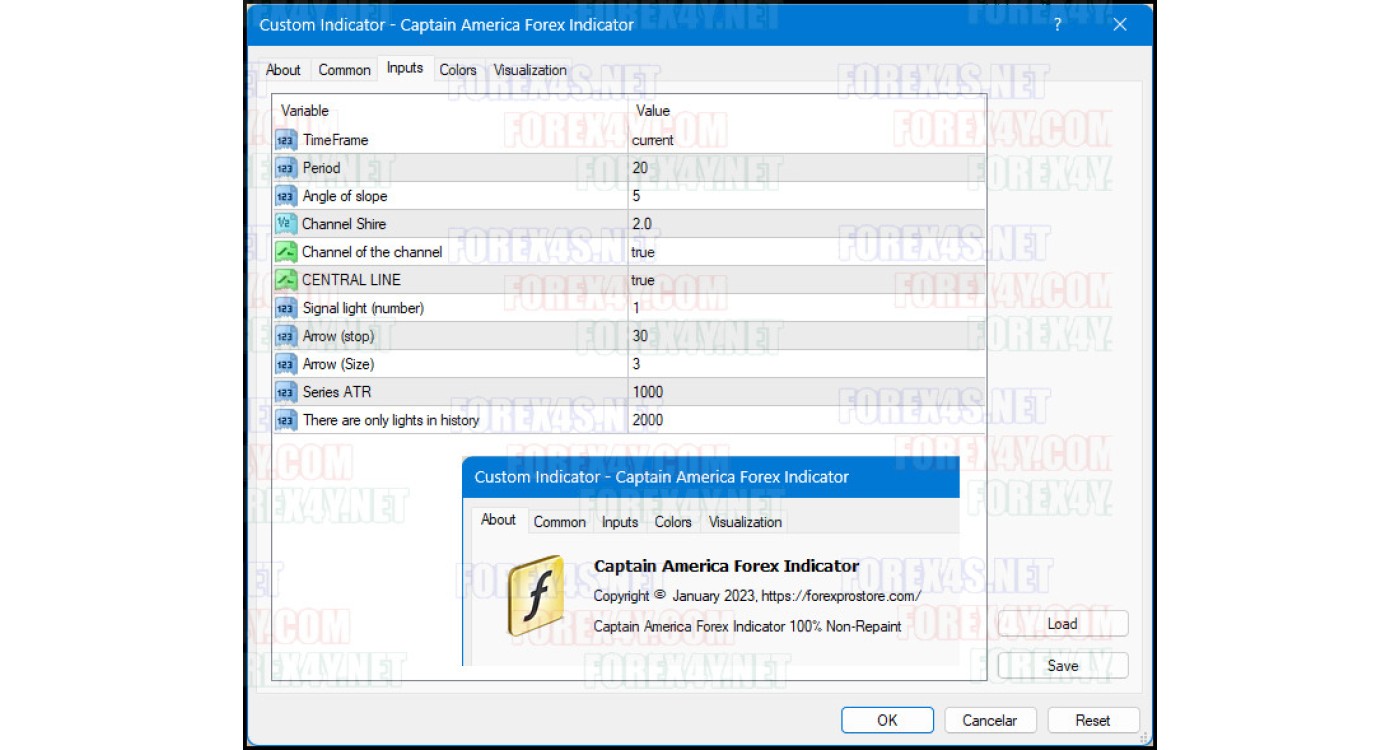Click the CENTRAL LINE boolean icon
Image resolution: width=1400 pixels, height=750 pixels.
[x=286, y=280]
